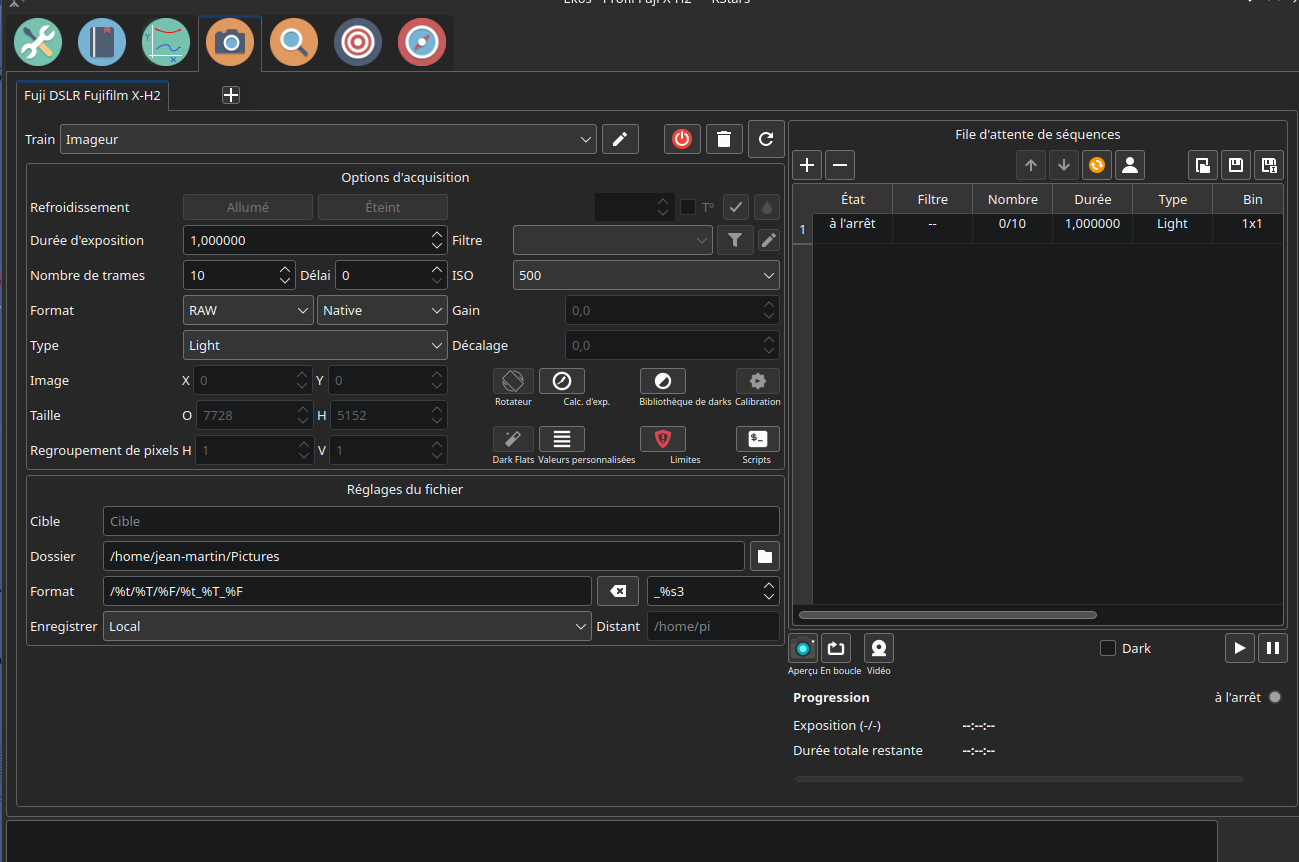
Task: Open the Type dropdown set to Light
Action: pyautogui.click(x=315, y=345)
